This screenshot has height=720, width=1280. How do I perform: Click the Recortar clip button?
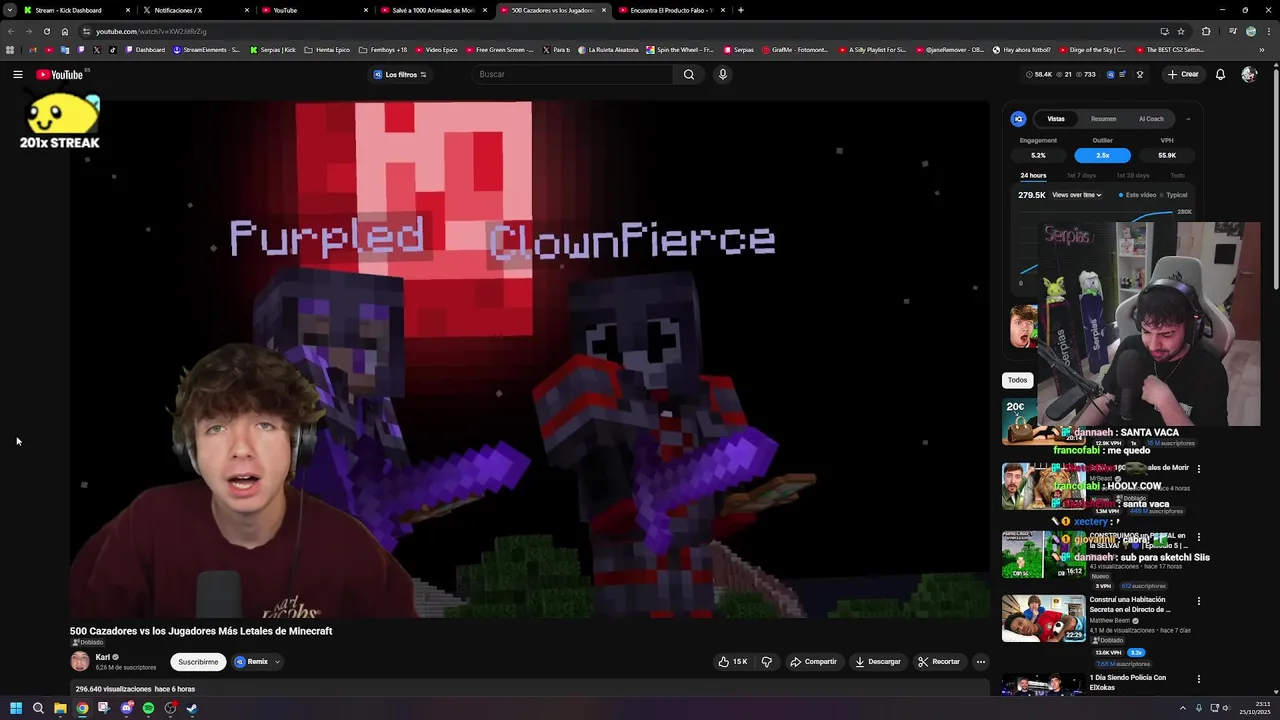pos(939,662)
